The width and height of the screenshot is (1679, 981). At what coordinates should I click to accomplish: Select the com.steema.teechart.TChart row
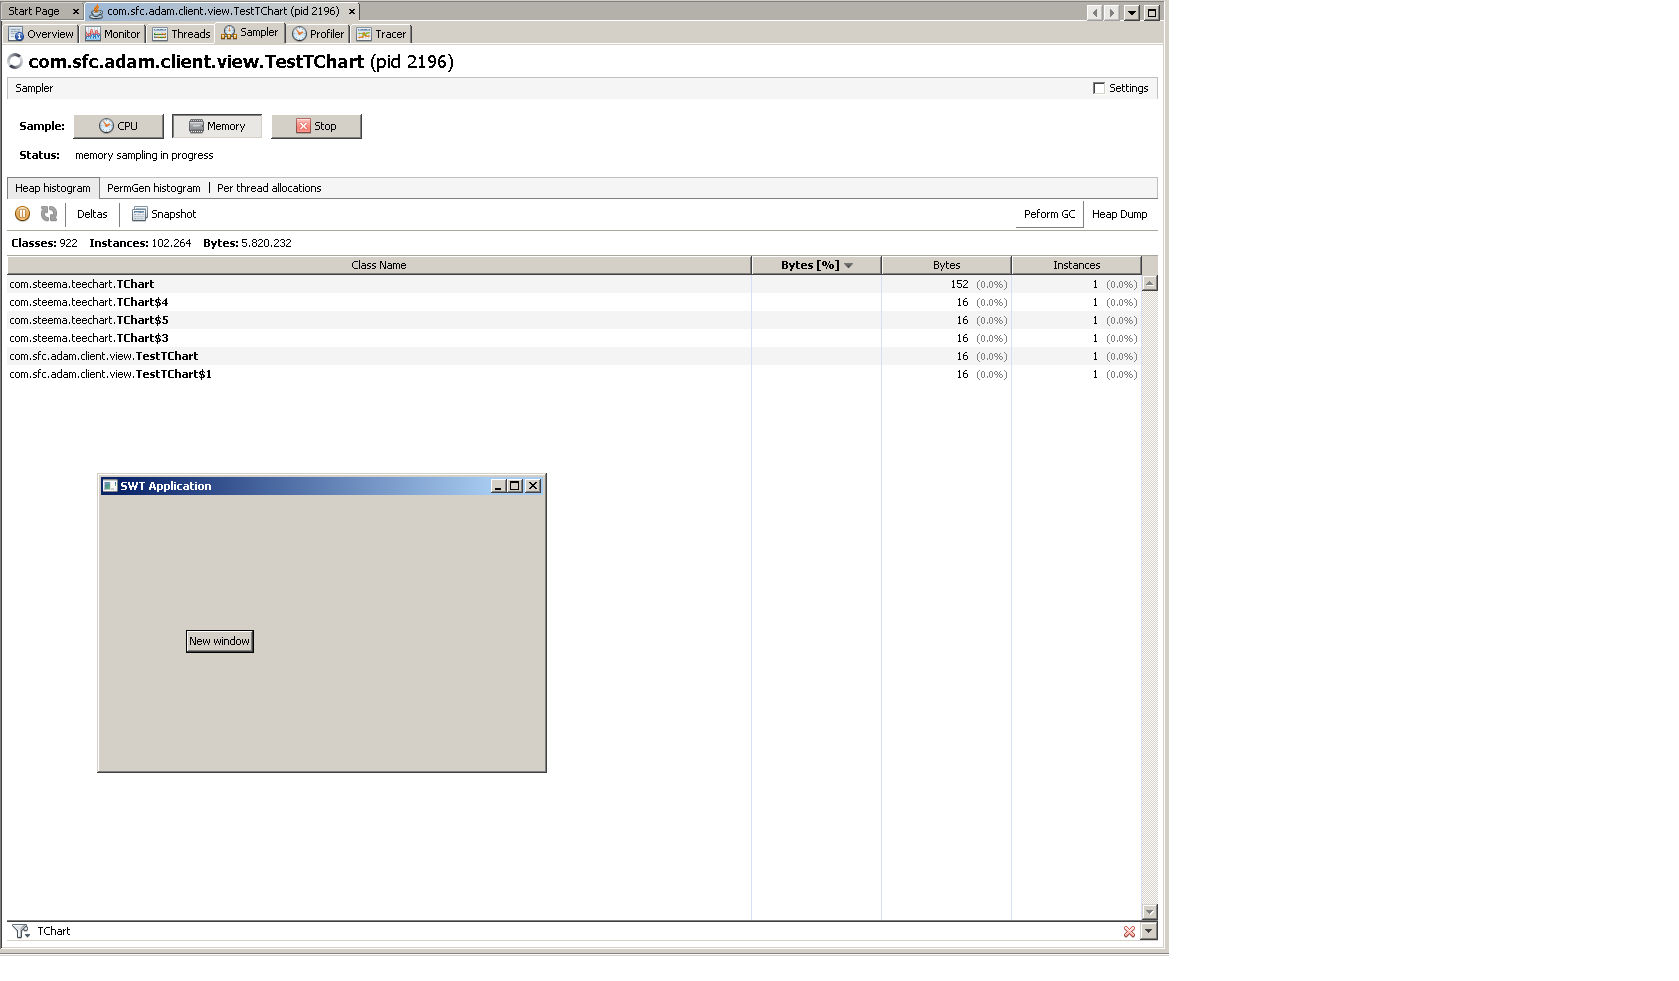[x=574, y=284]
